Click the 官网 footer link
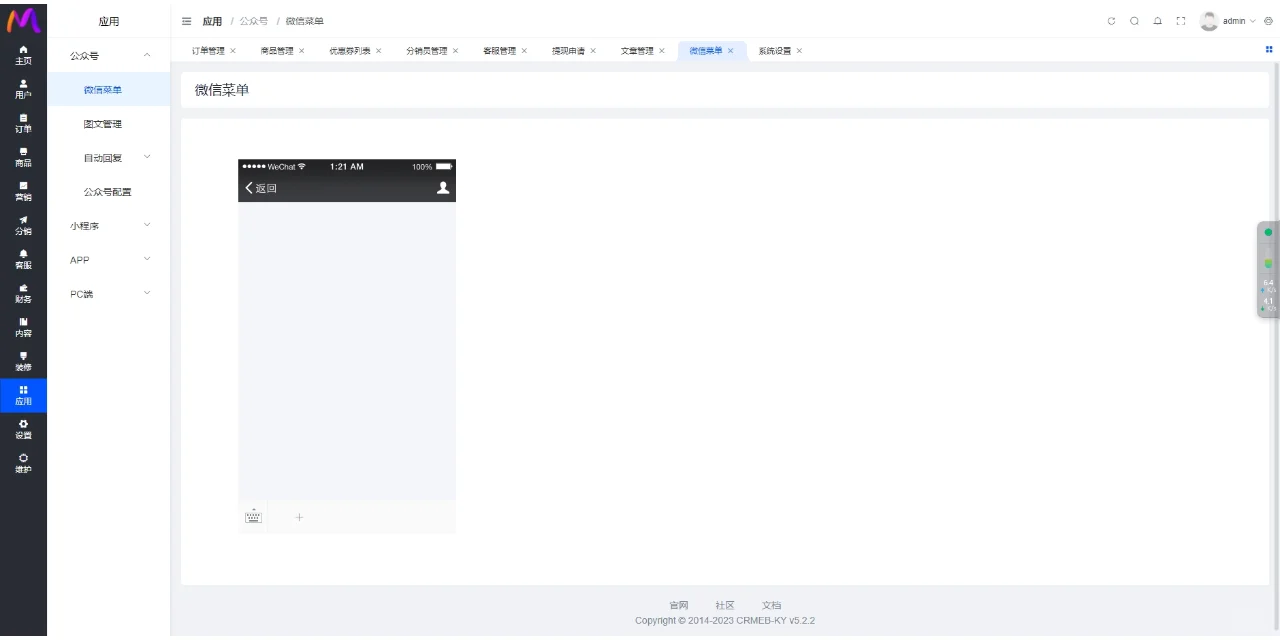 678,605
